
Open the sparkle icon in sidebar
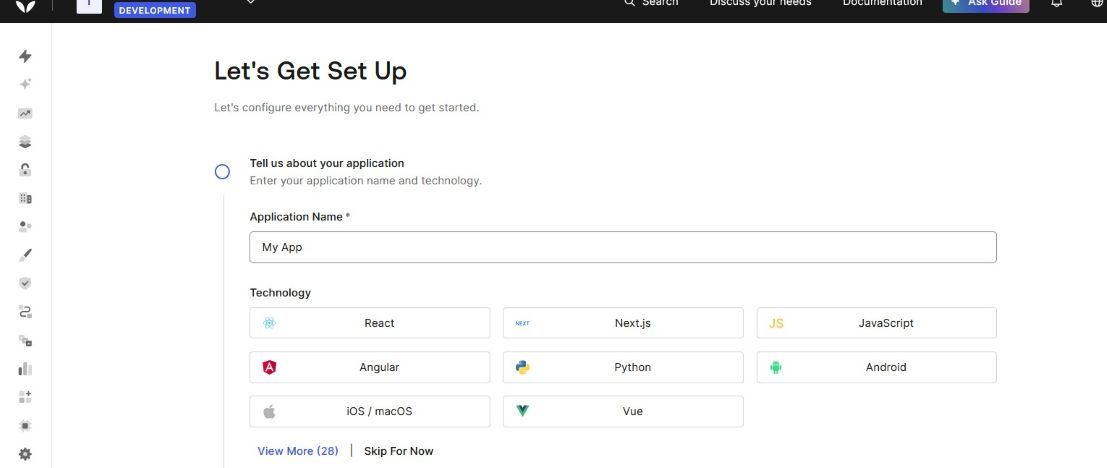(x=25, y=84)
